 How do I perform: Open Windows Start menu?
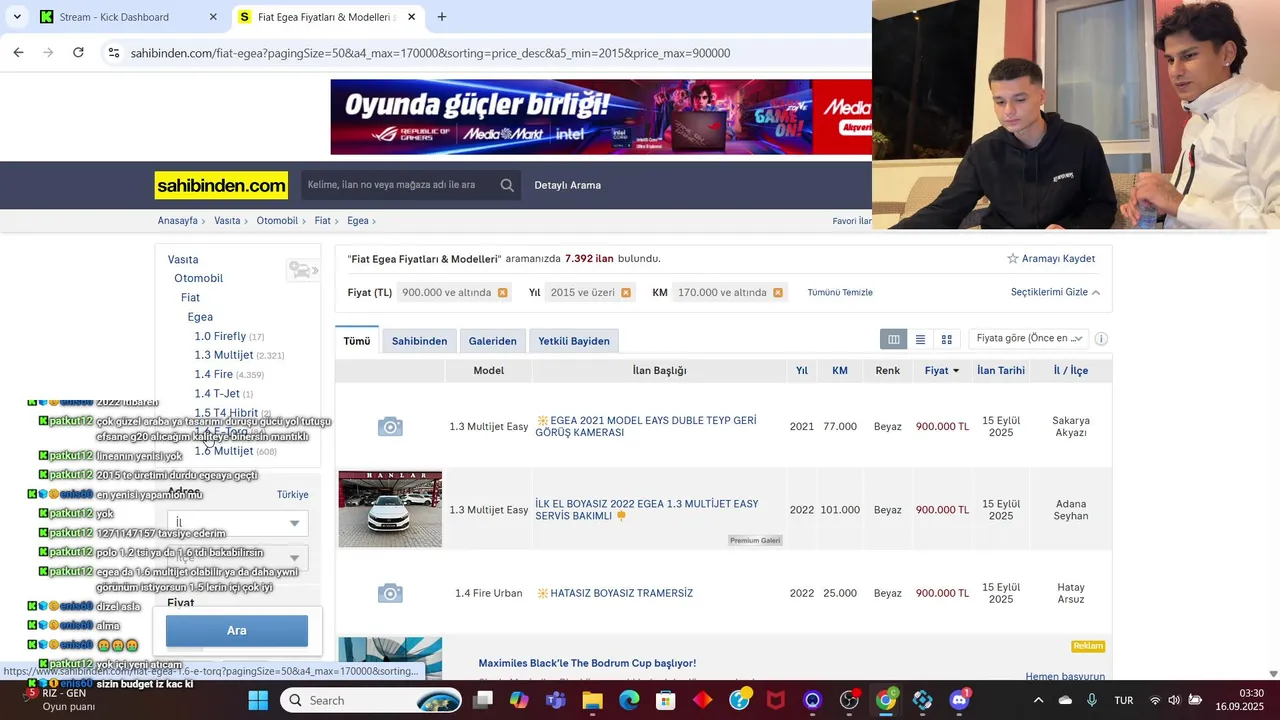click(258, 700)
